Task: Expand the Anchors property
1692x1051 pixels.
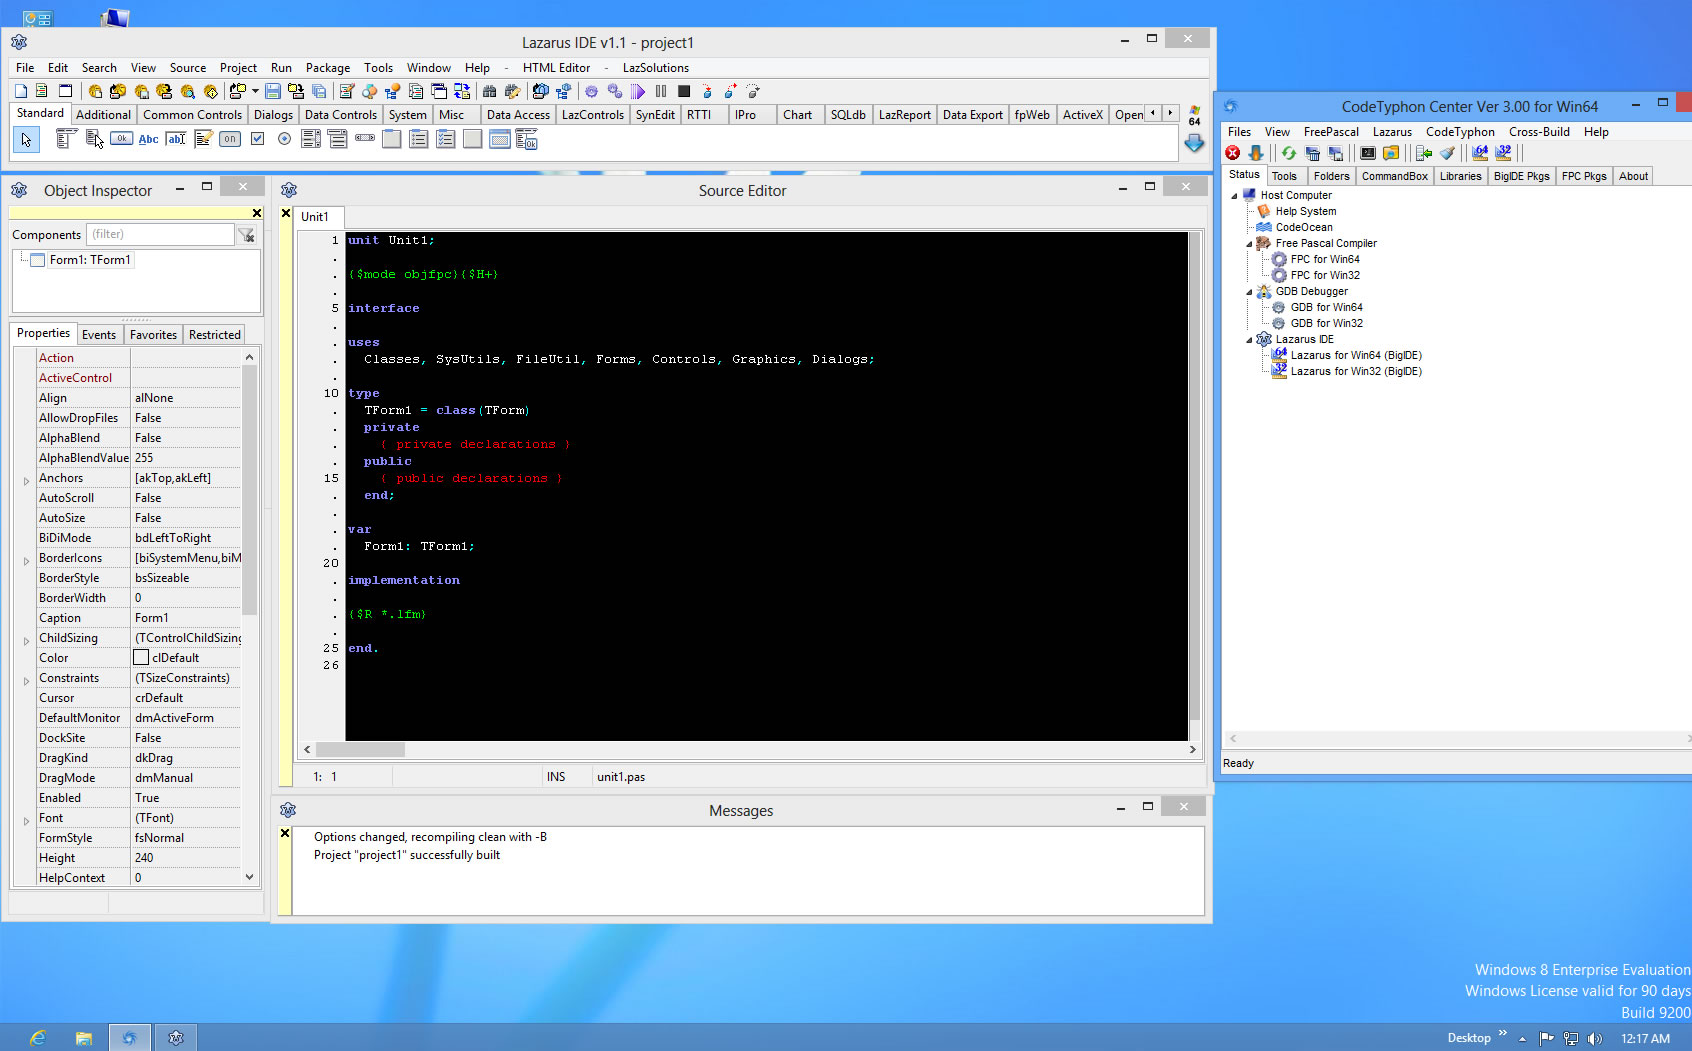Action: tap(26, 481)
